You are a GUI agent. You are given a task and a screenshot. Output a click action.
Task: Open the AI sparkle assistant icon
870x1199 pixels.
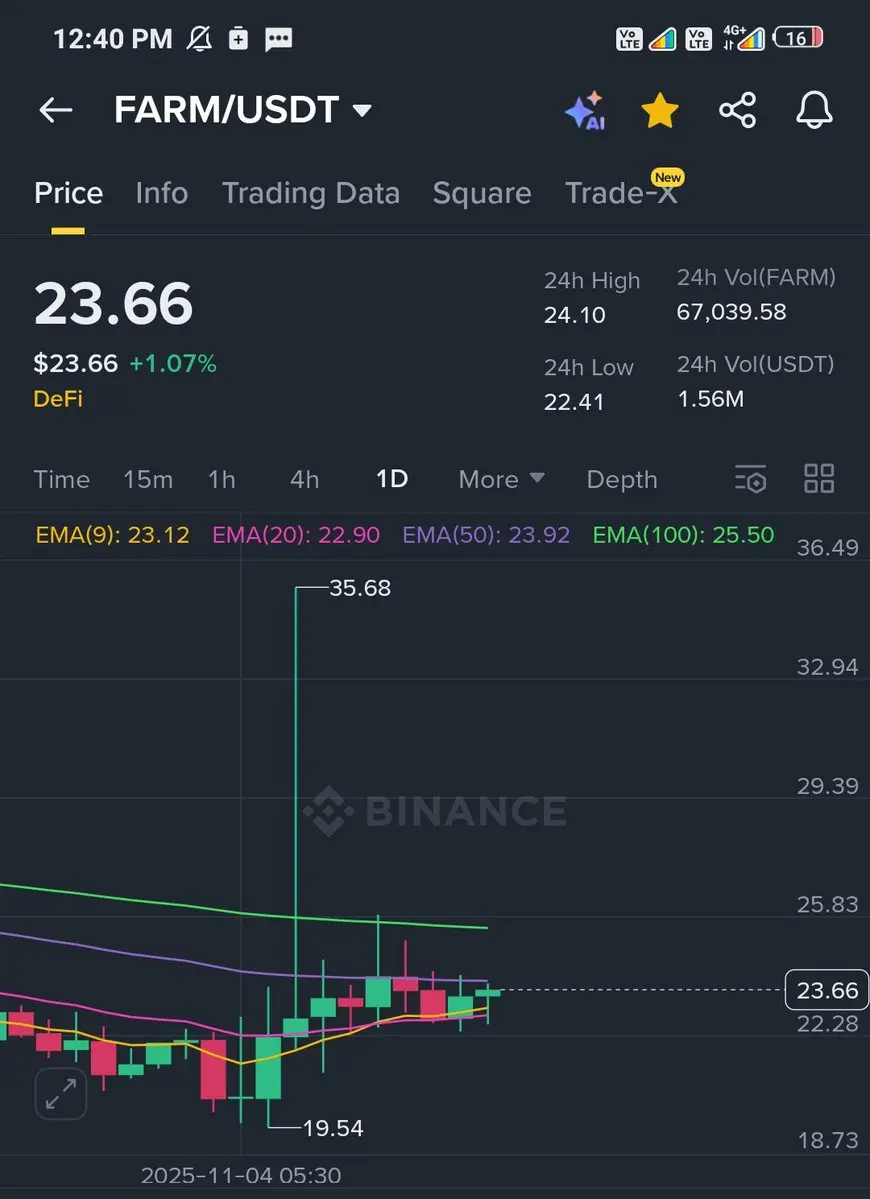click(x=586, y=111)
